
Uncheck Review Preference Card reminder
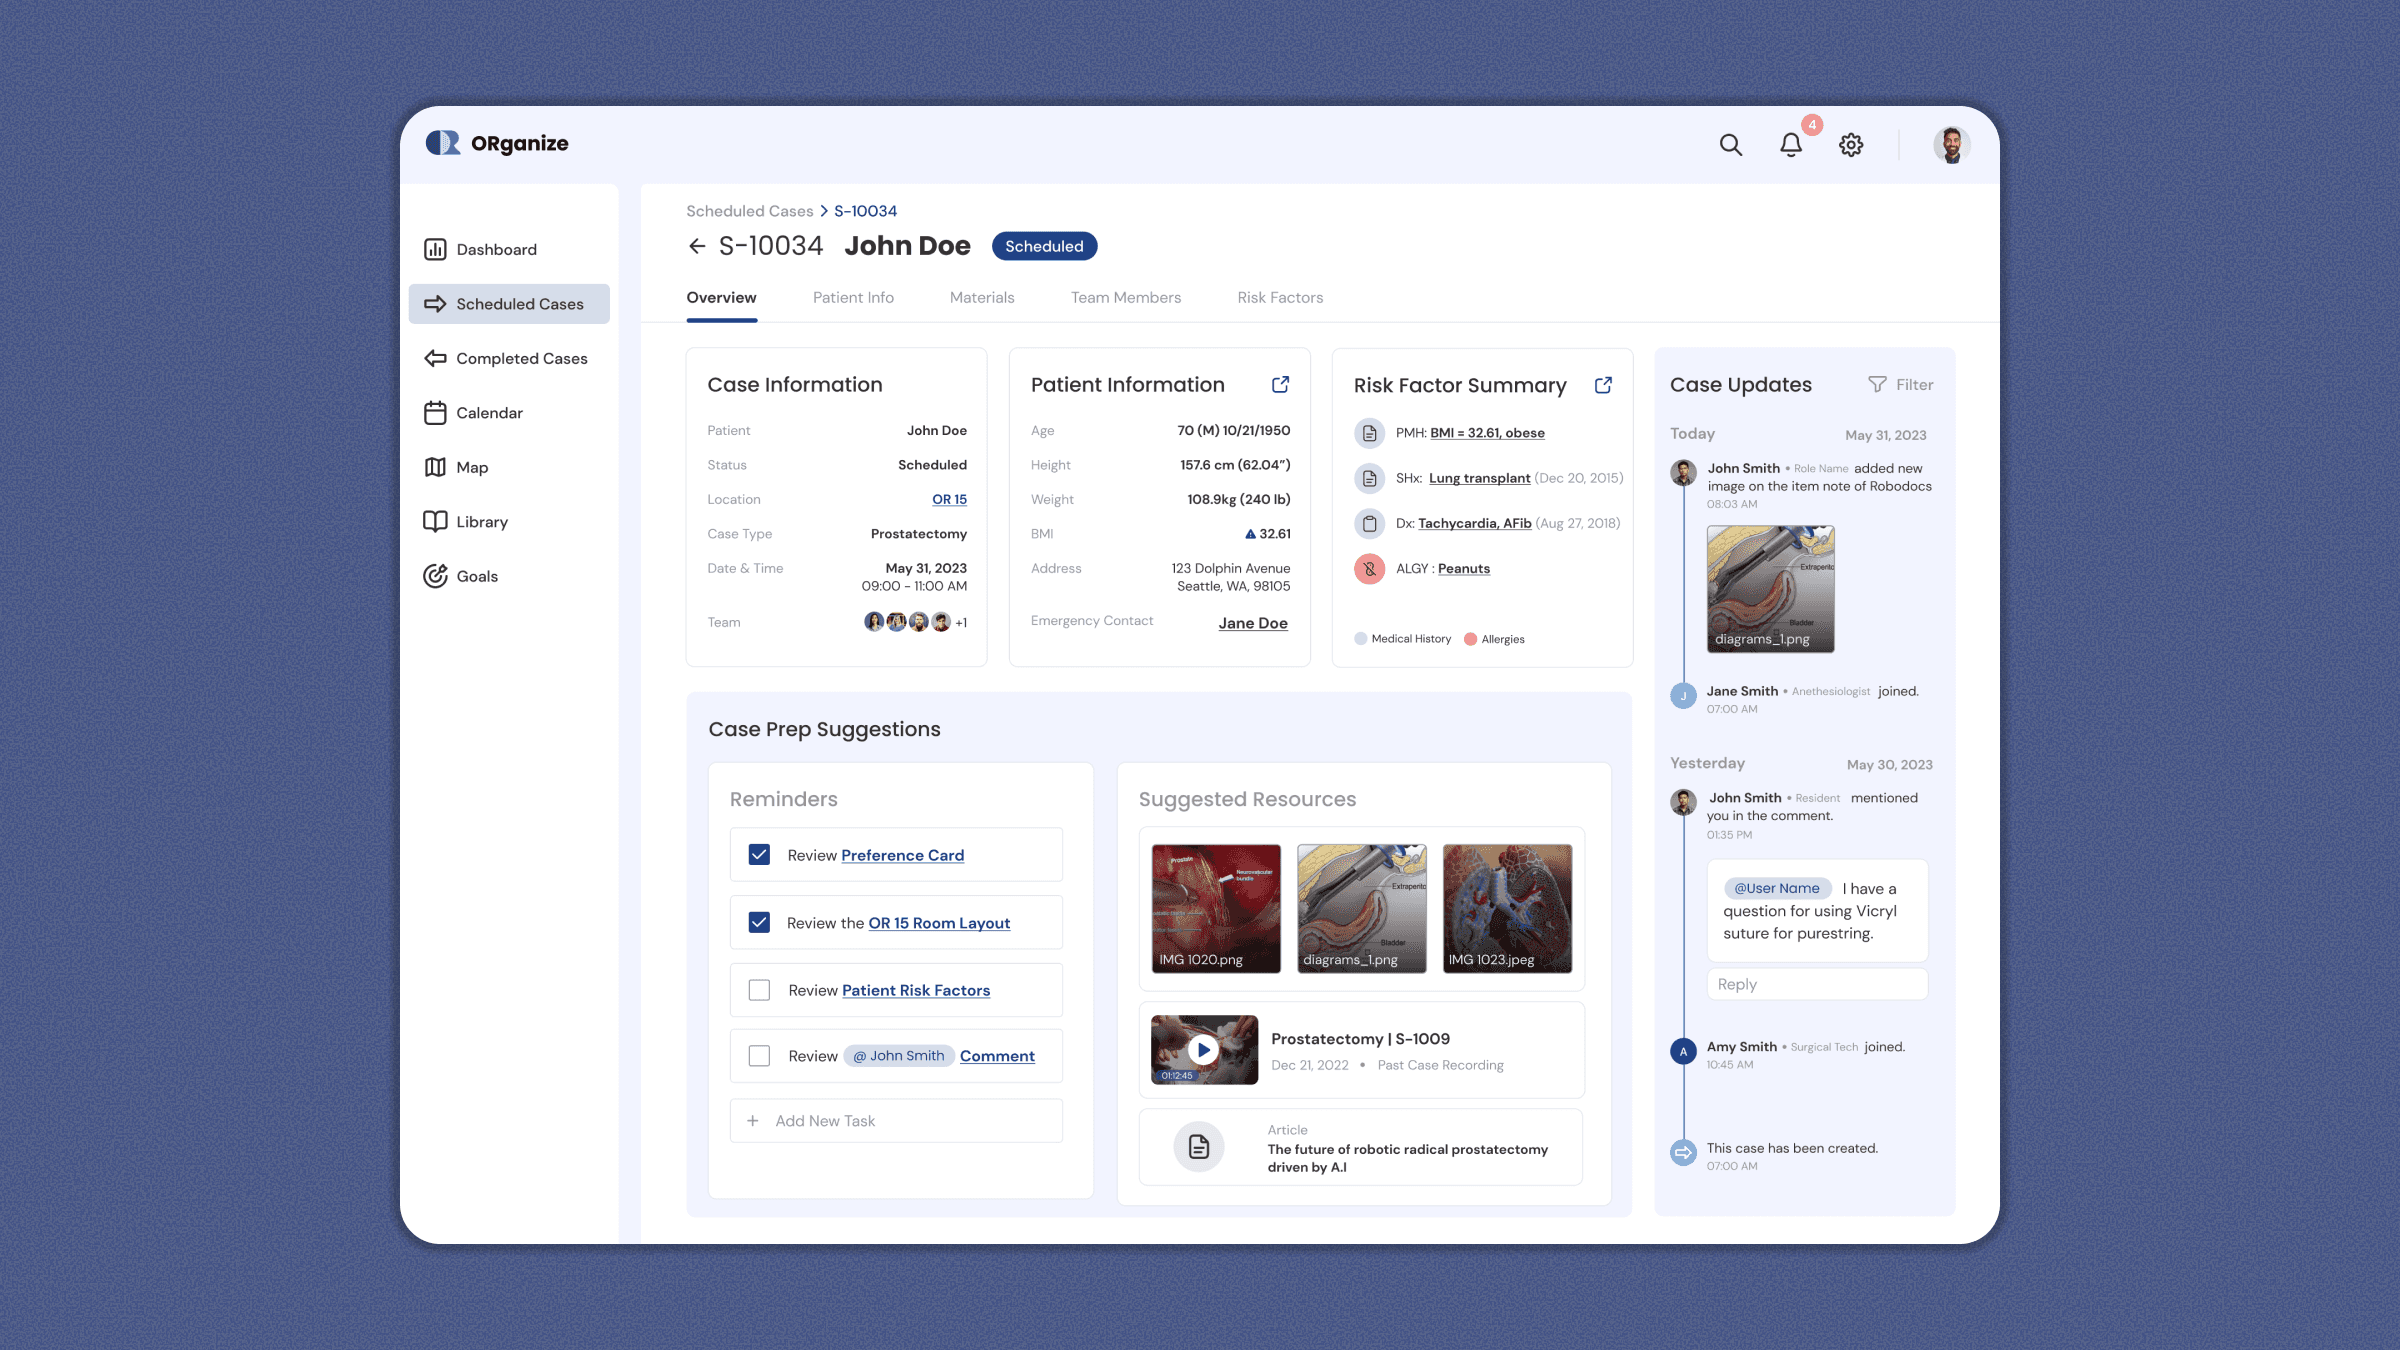(759, 855)
